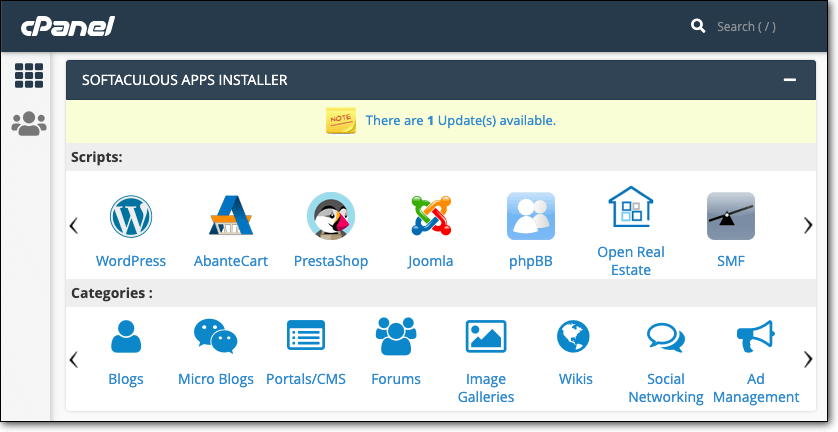838x432 pixels.
Task: Click the Blogs category person icon
Action: pos(126,336)
